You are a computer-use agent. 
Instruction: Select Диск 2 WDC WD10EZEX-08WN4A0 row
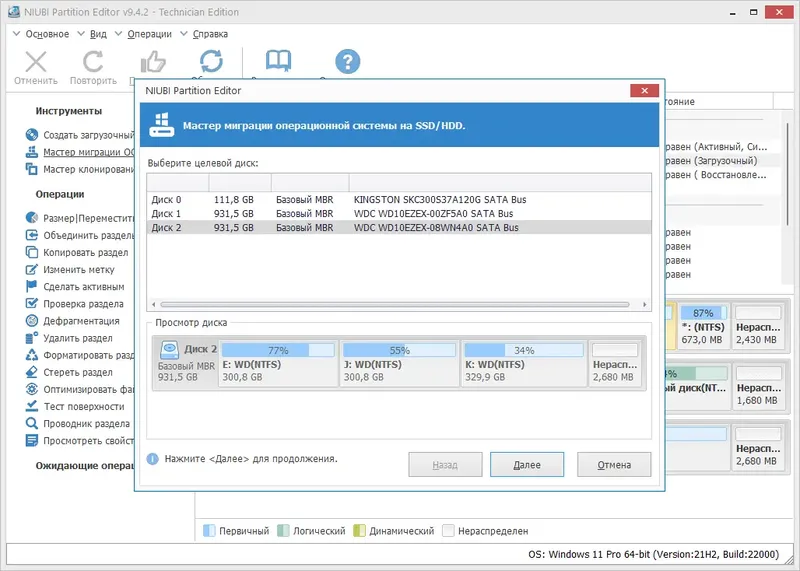(x=399, y=228)
